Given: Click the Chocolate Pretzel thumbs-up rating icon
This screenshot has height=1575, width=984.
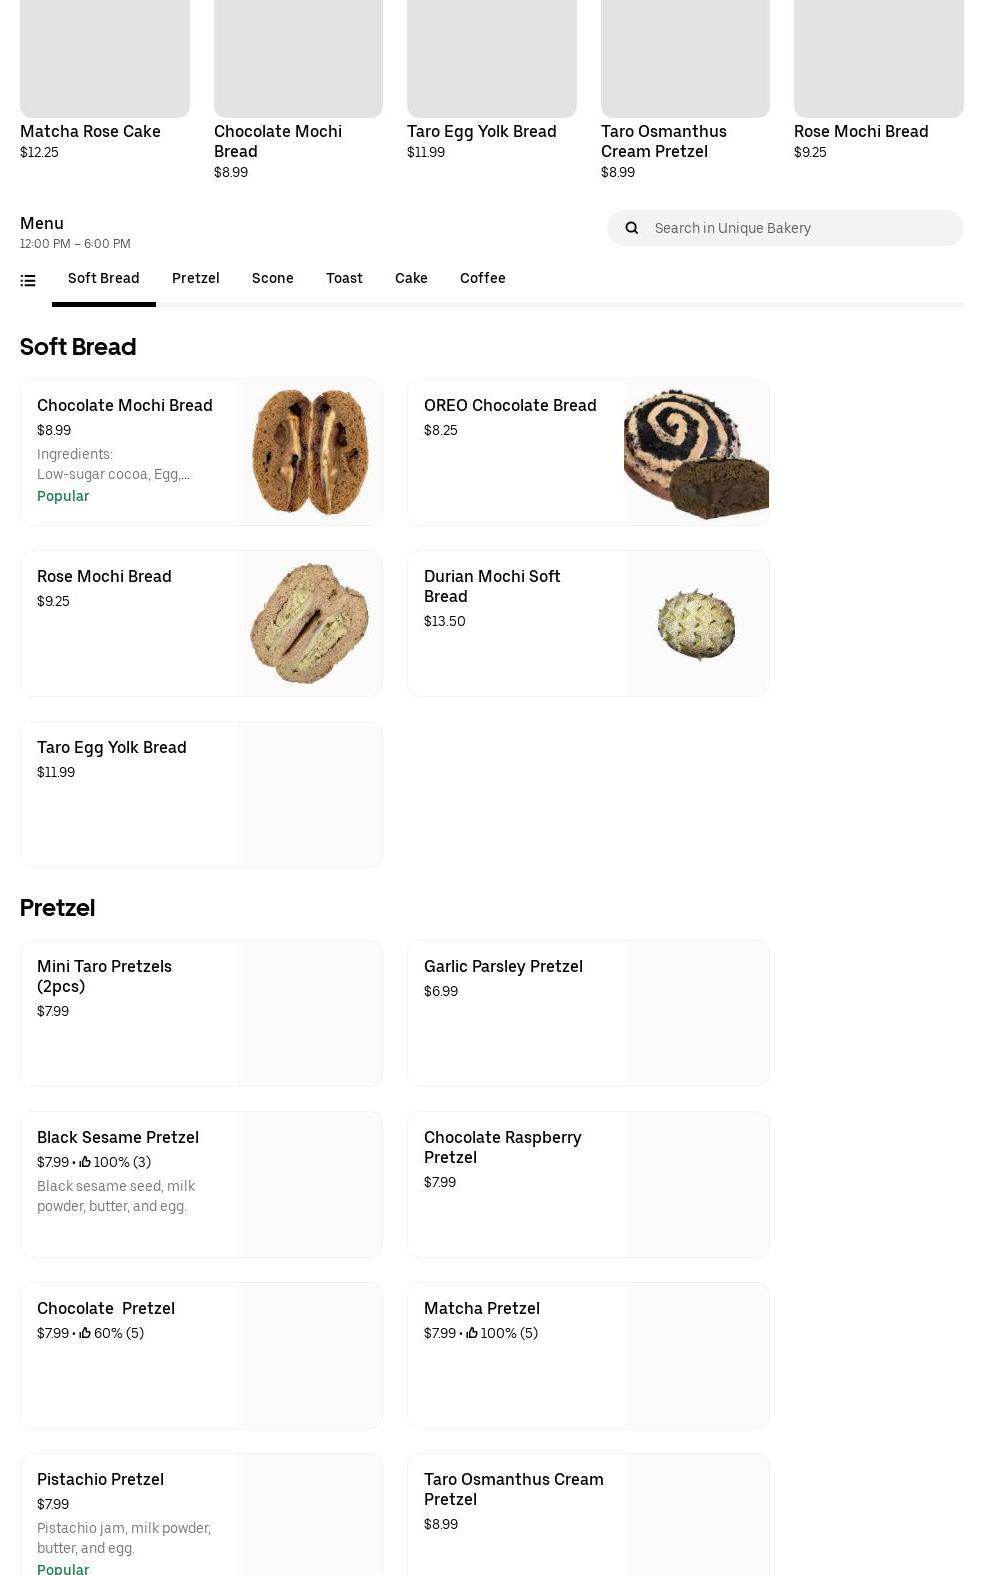Looking at the screenshot, I should tap(85, 1333).
